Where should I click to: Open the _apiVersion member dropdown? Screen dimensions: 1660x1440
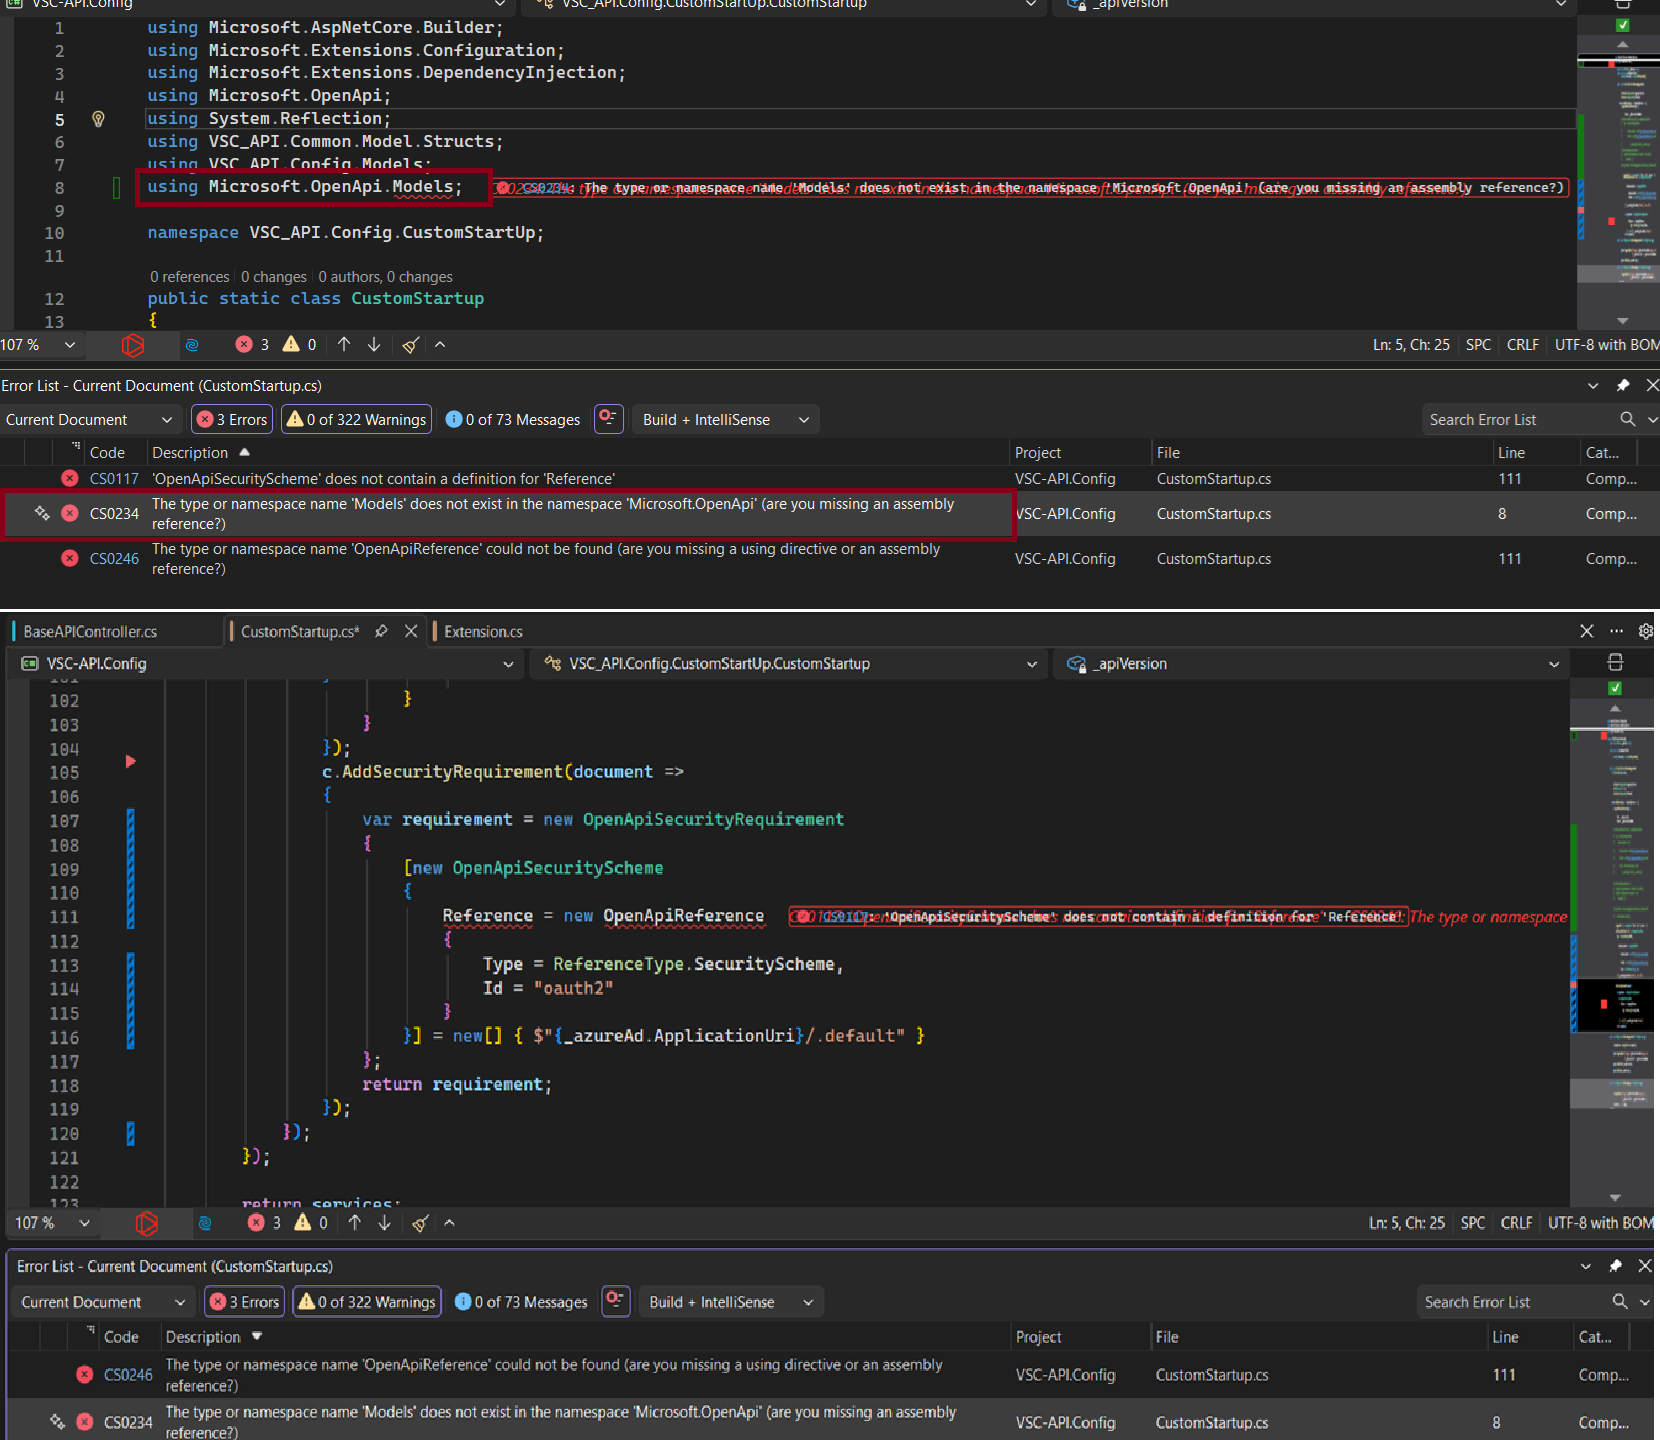click(1310, 663)
